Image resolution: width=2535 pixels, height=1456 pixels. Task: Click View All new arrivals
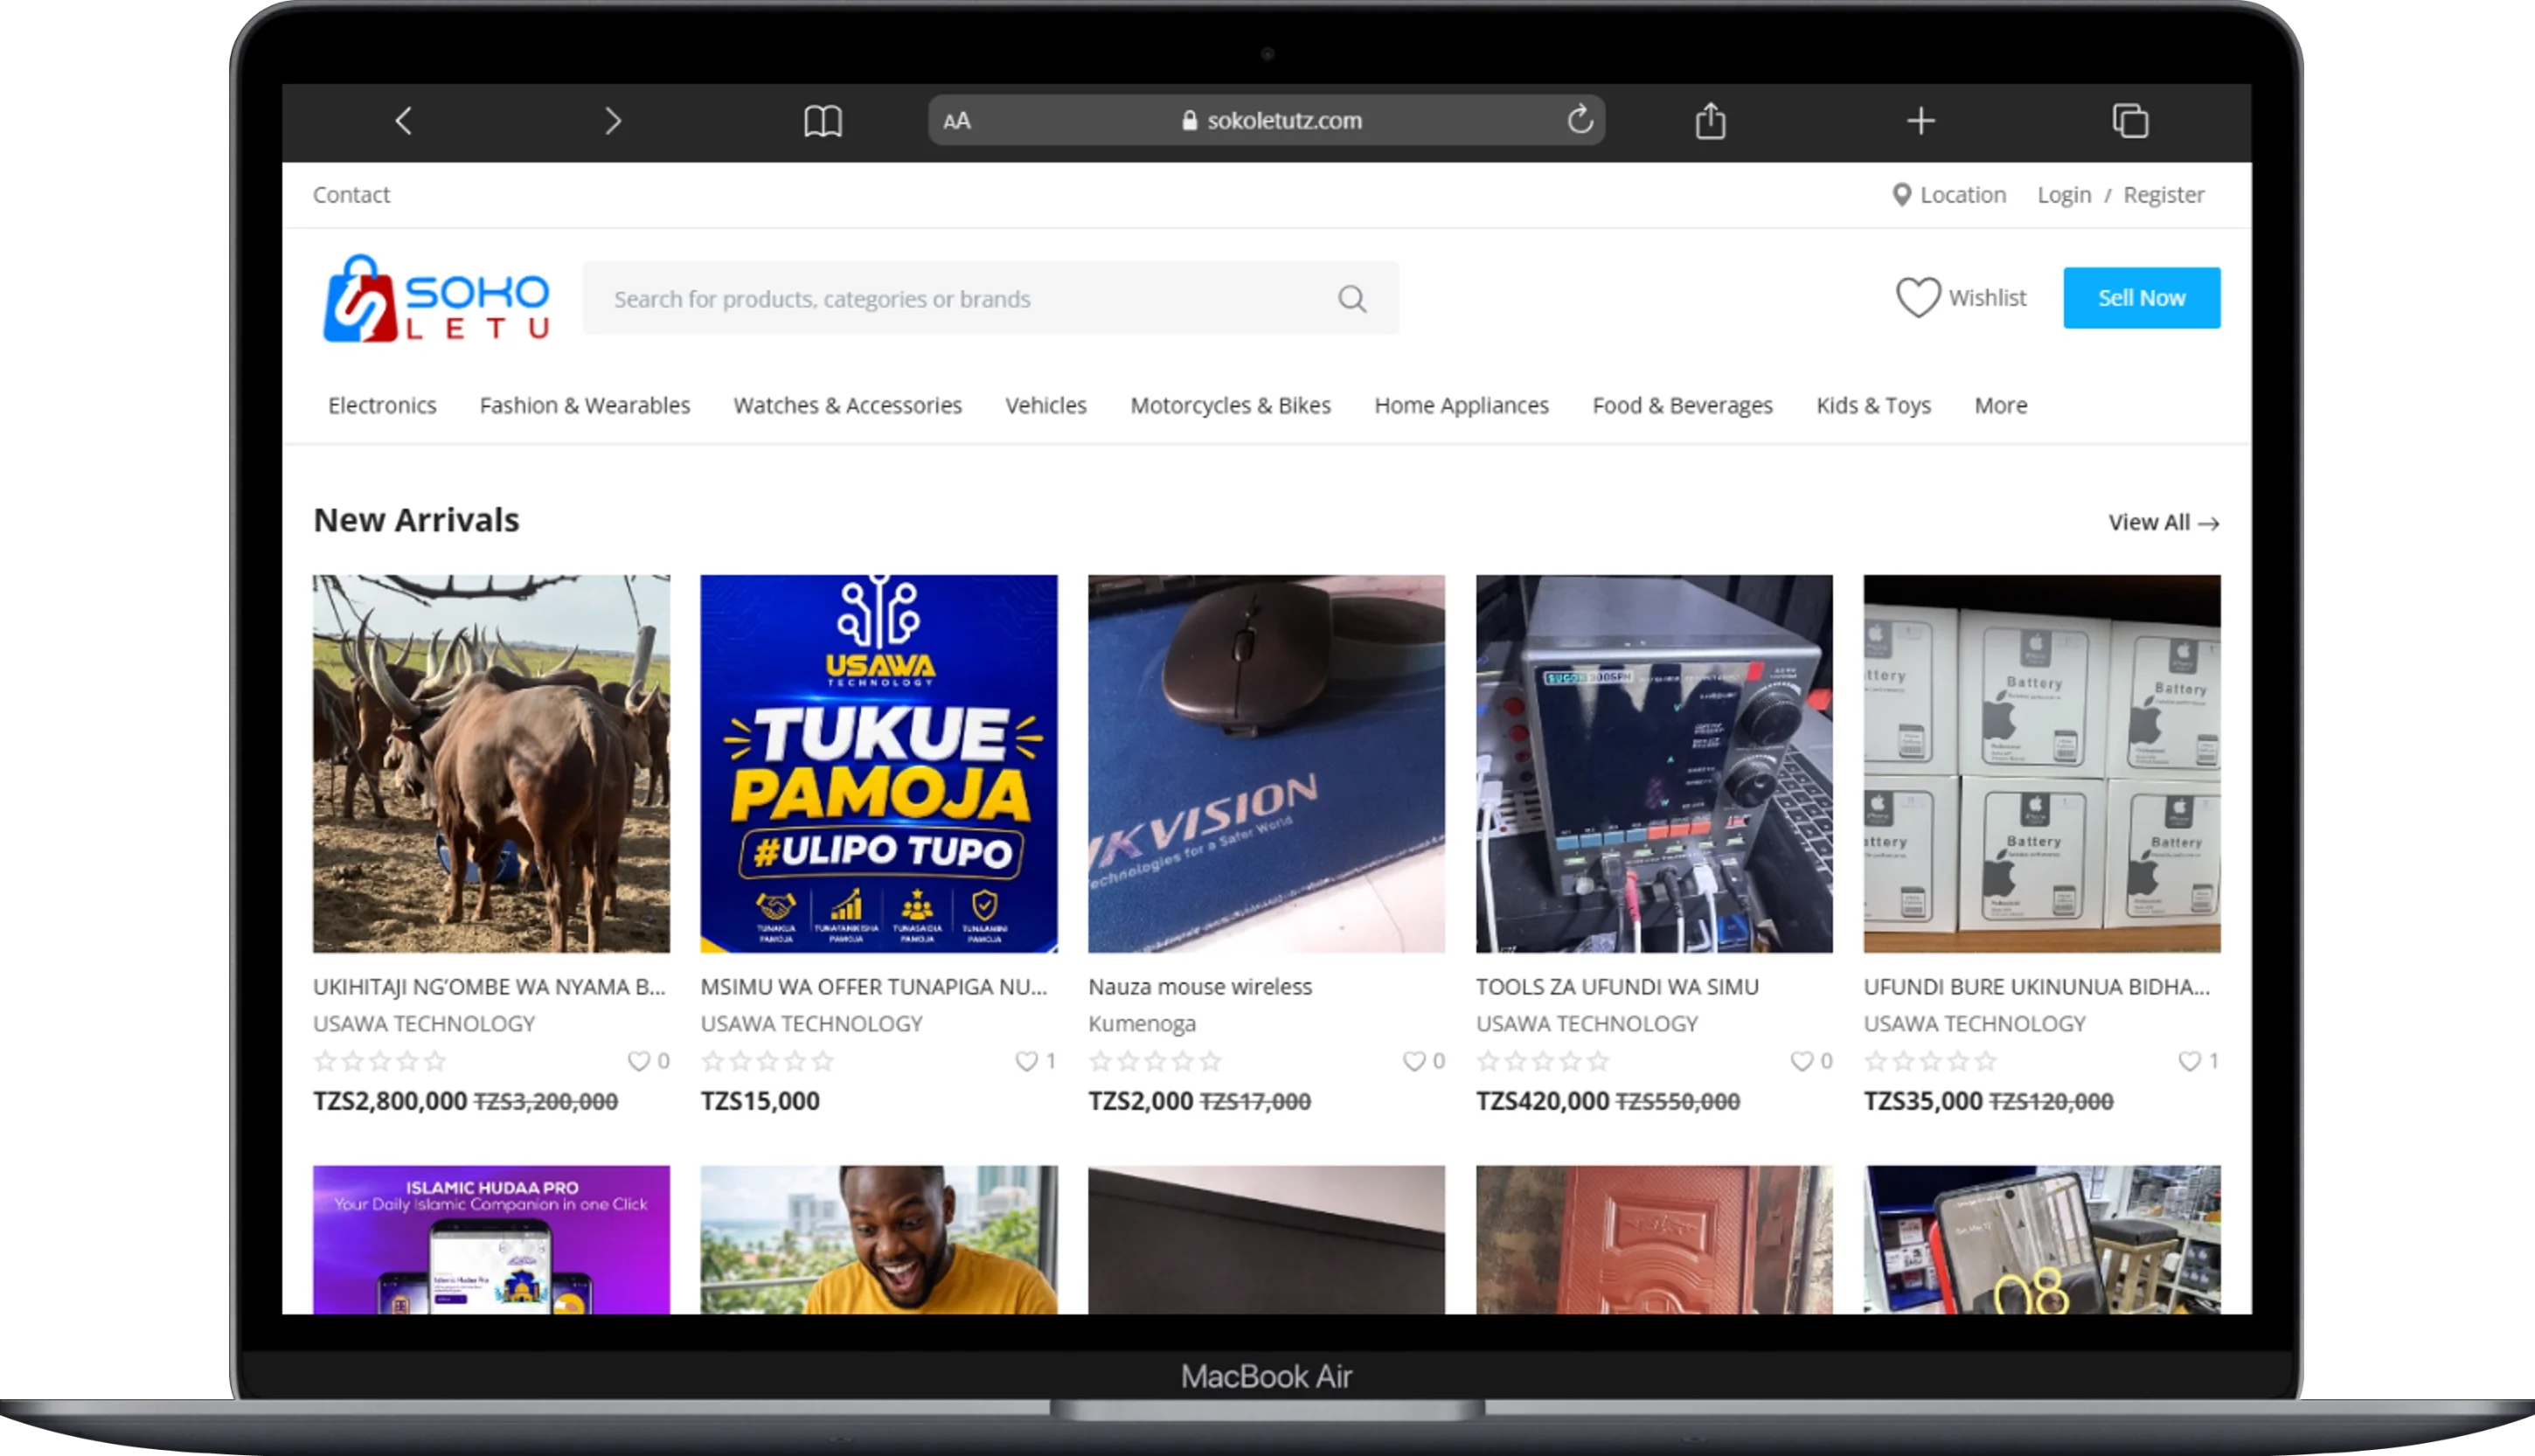2163,522
